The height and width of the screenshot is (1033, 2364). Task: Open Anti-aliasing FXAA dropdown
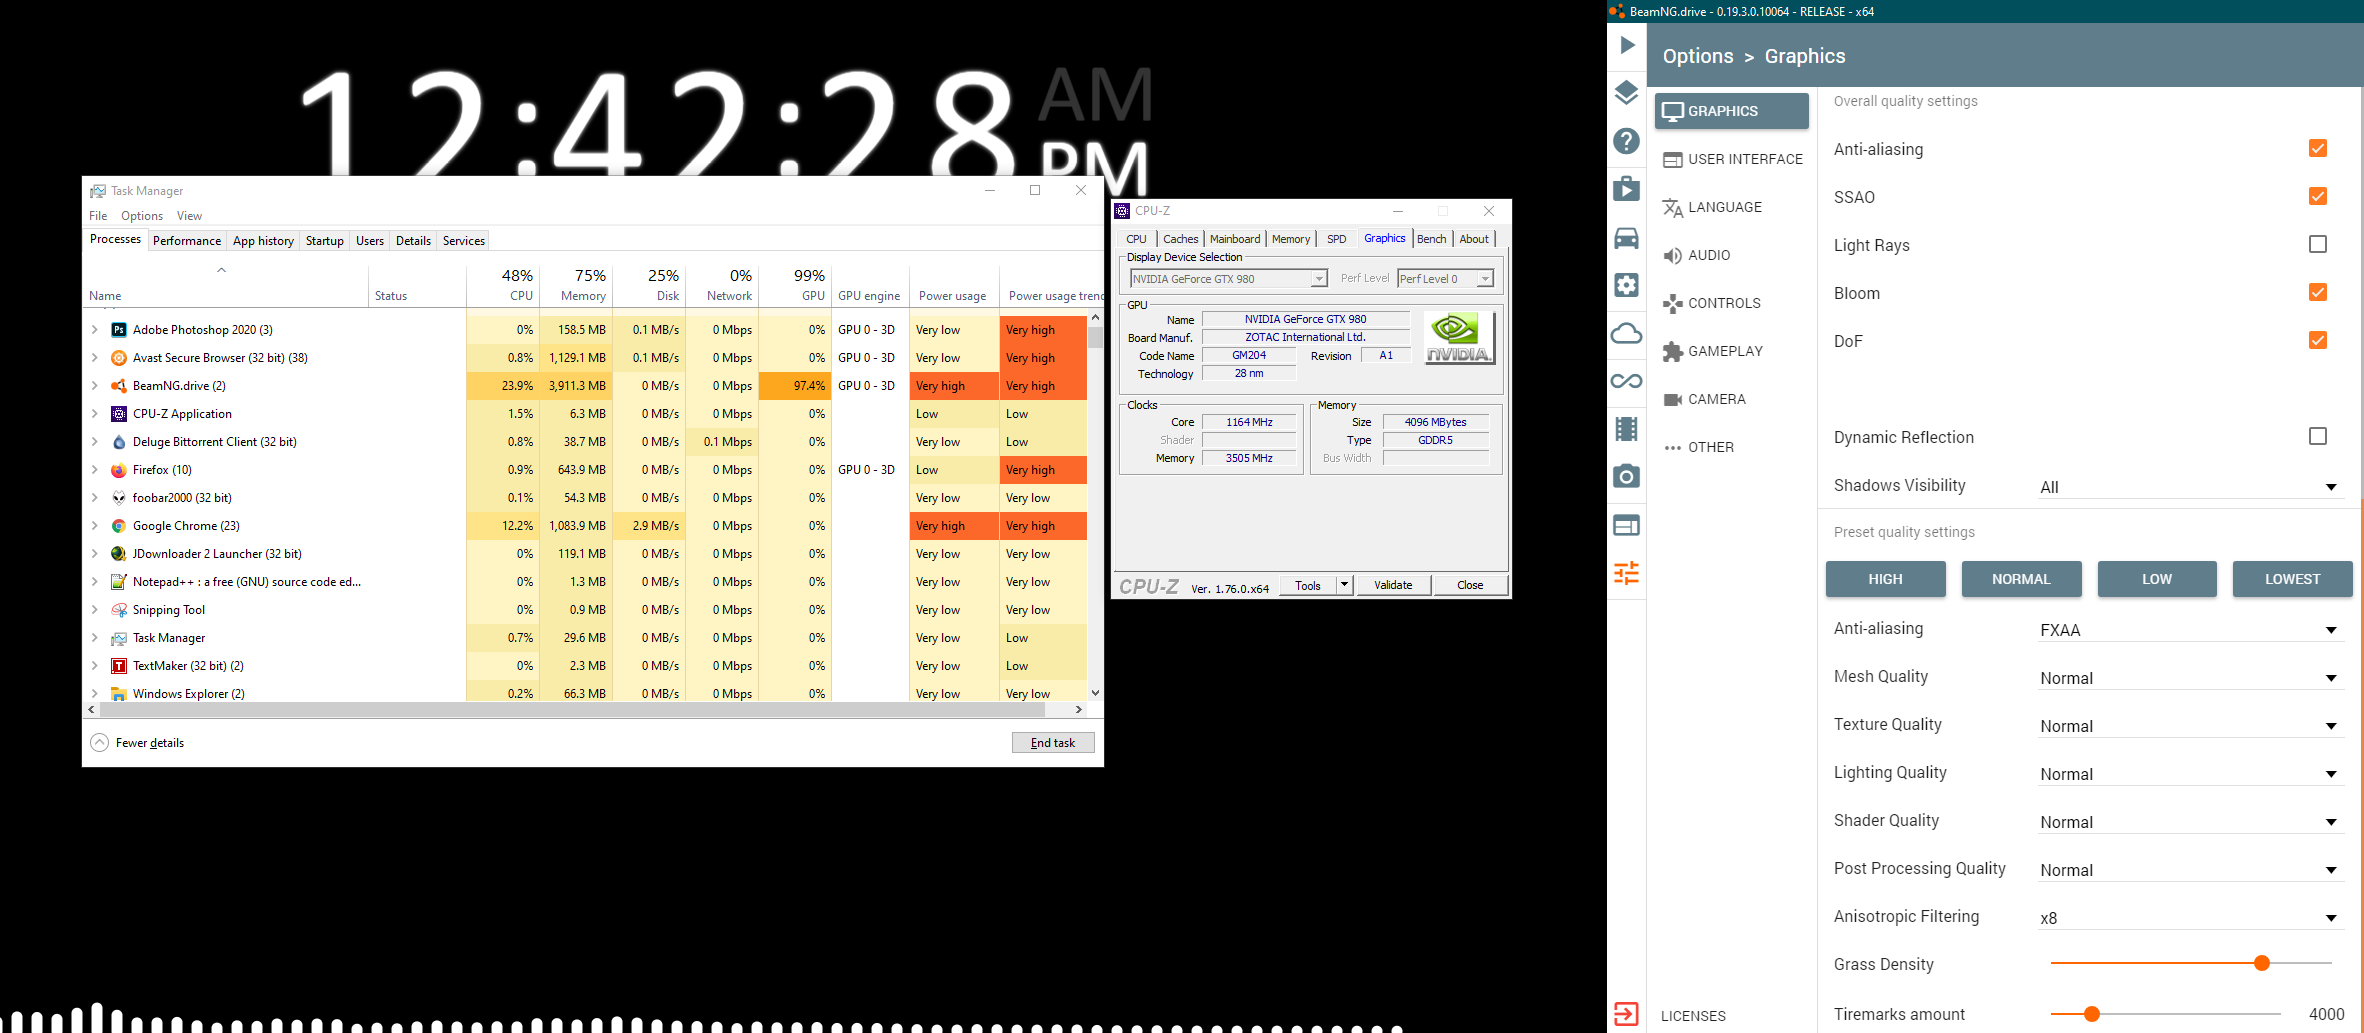[x=2190, y=630]
